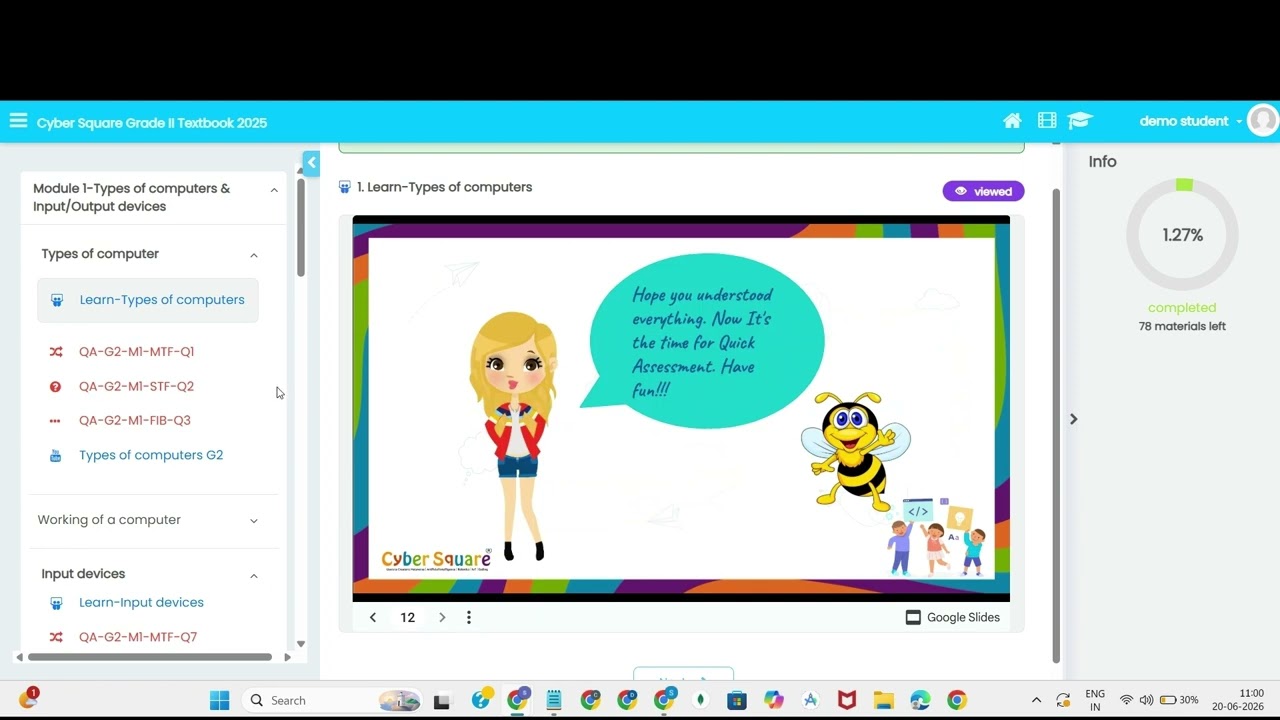
Task: Click the '78 materials left' text
Action: (x=1182, y=327)
